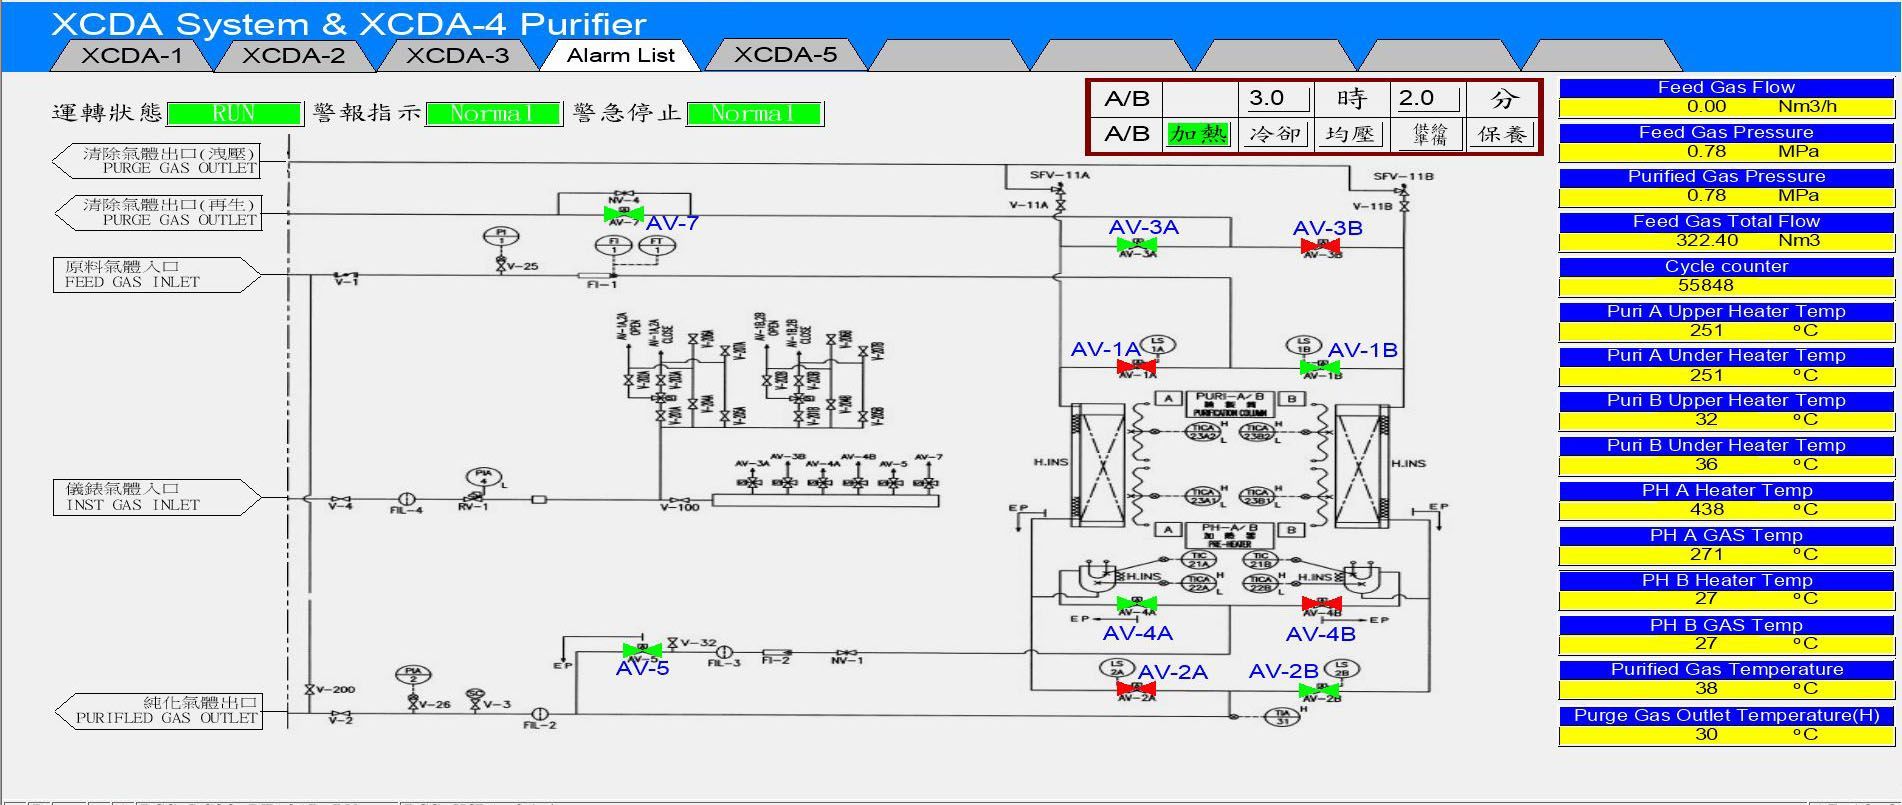Go to the XCDA-3 tab
The height and width of the screenshot is (805, 1902).
458,56
